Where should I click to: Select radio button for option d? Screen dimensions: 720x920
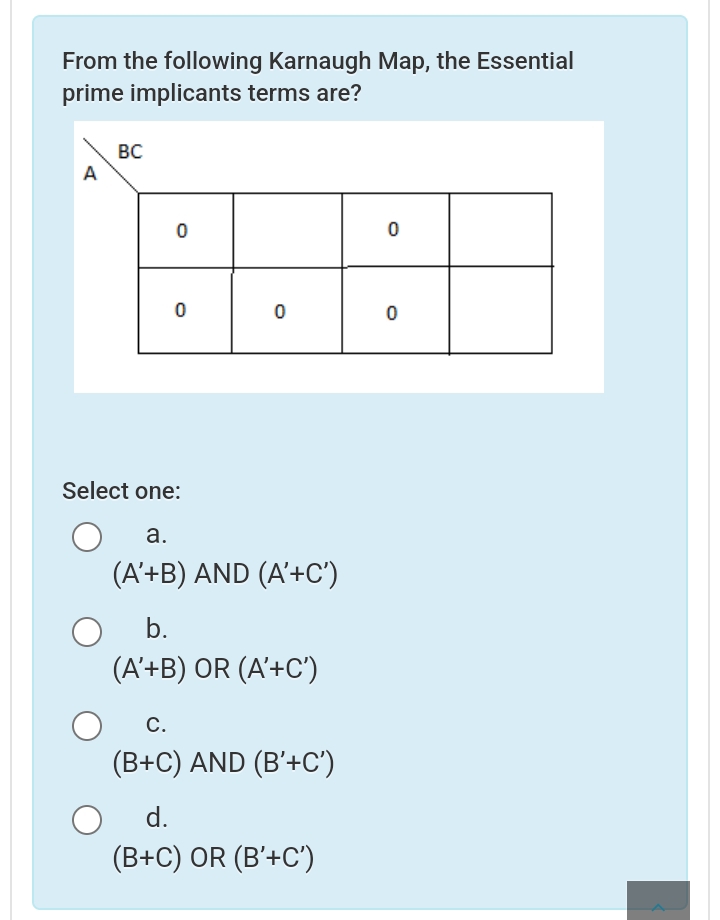click(x=87, y=819)
